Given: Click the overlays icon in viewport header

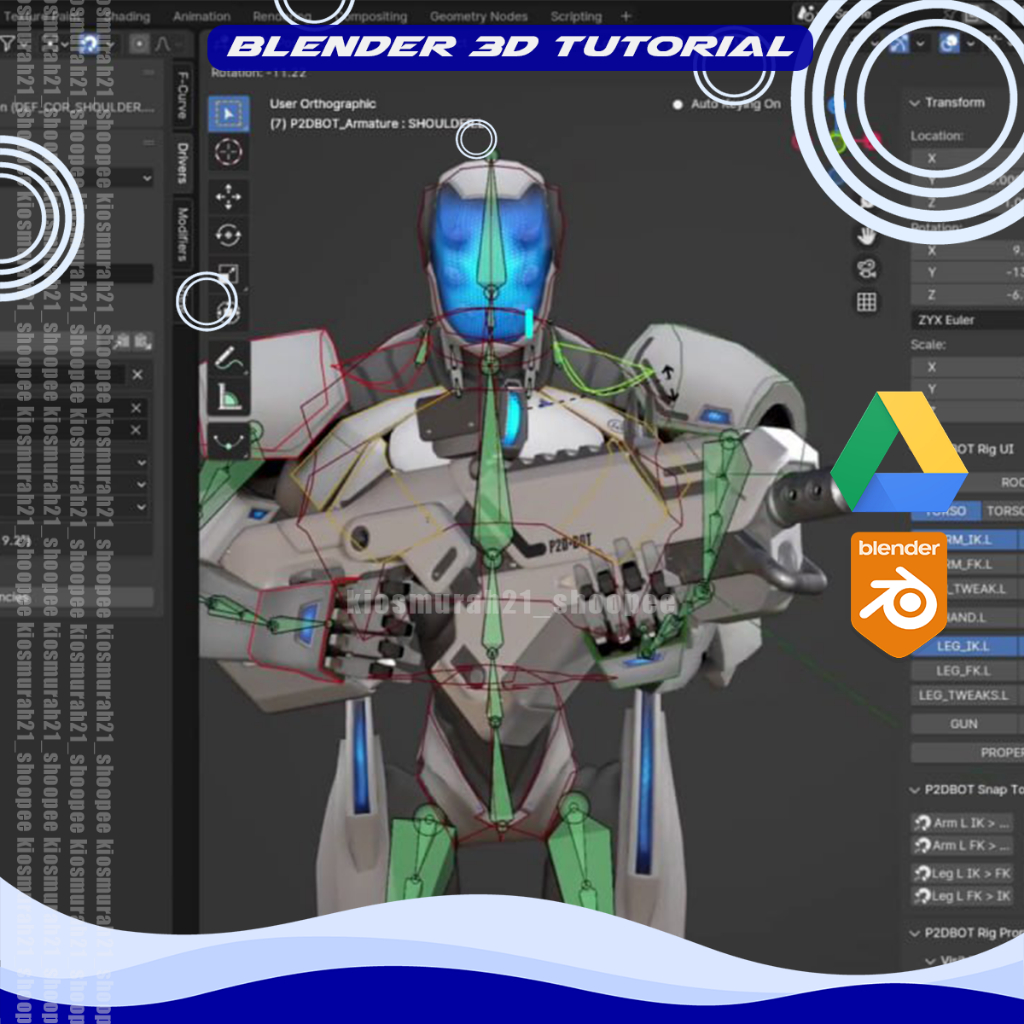Looking at the screenshot, I should click(x=899, y=43).
